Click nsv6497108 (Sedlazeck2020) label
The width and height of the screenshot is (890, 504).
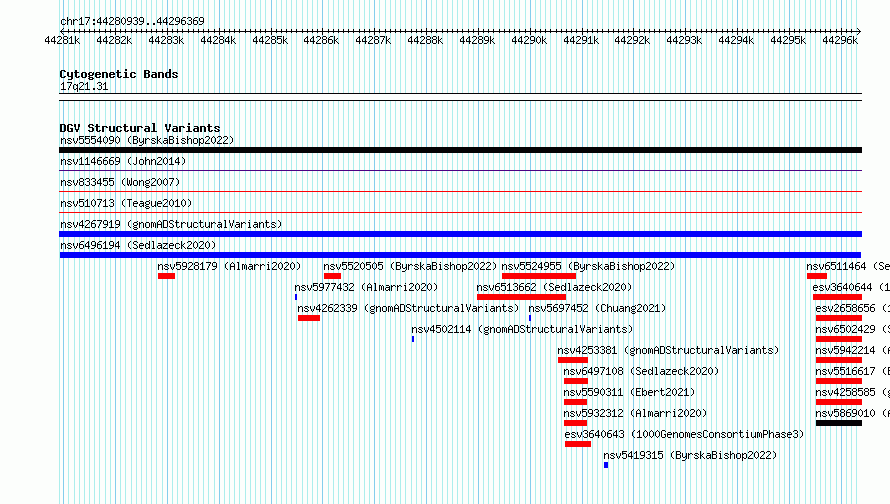[641, 371]
